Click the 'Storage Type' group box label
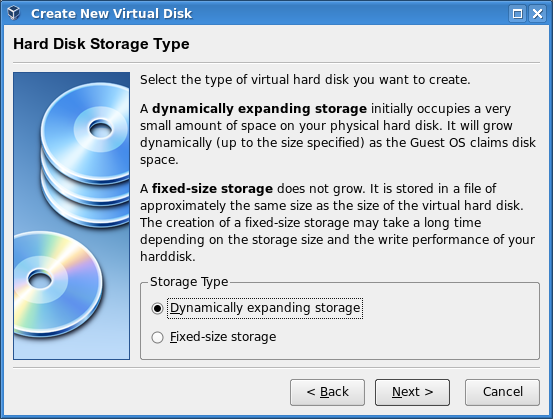 pos(189,282)
